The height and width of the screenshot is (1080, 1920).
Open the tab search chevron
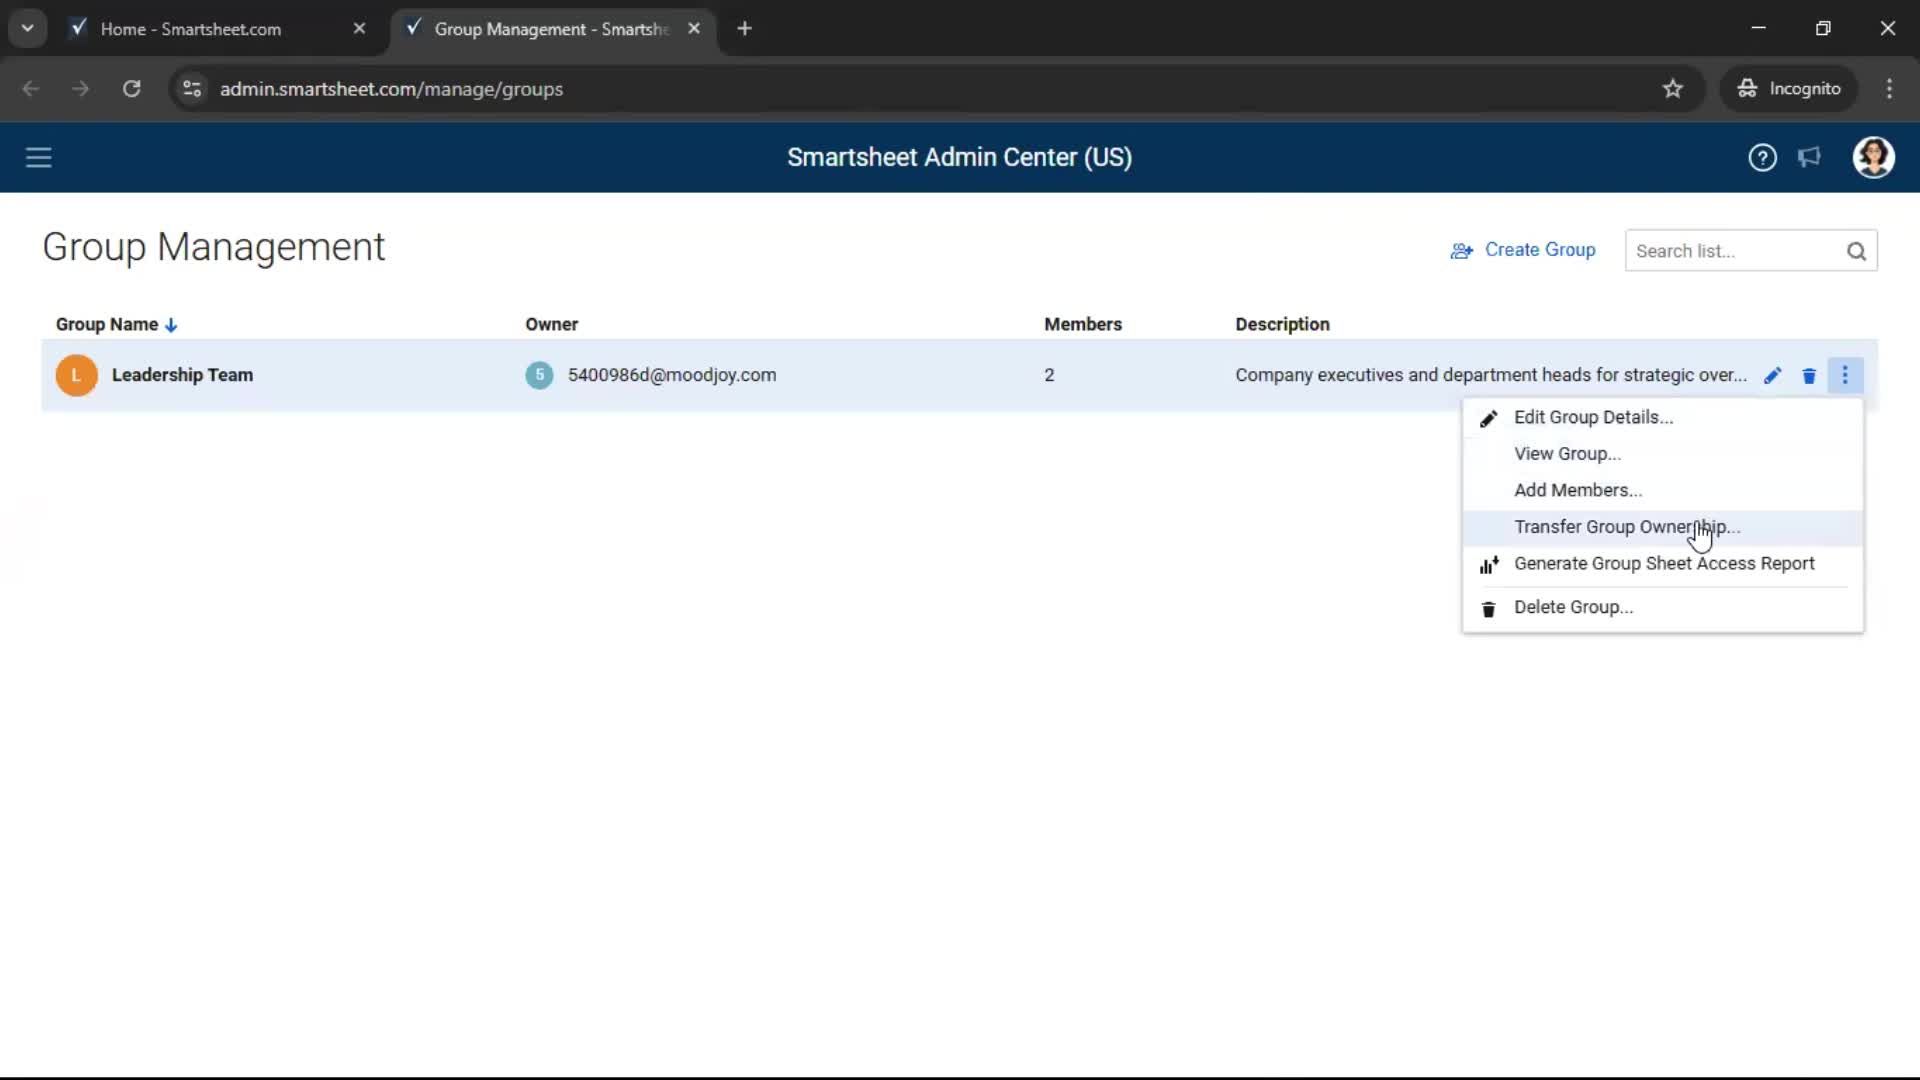pyautogui.click(x=27, y=28)
